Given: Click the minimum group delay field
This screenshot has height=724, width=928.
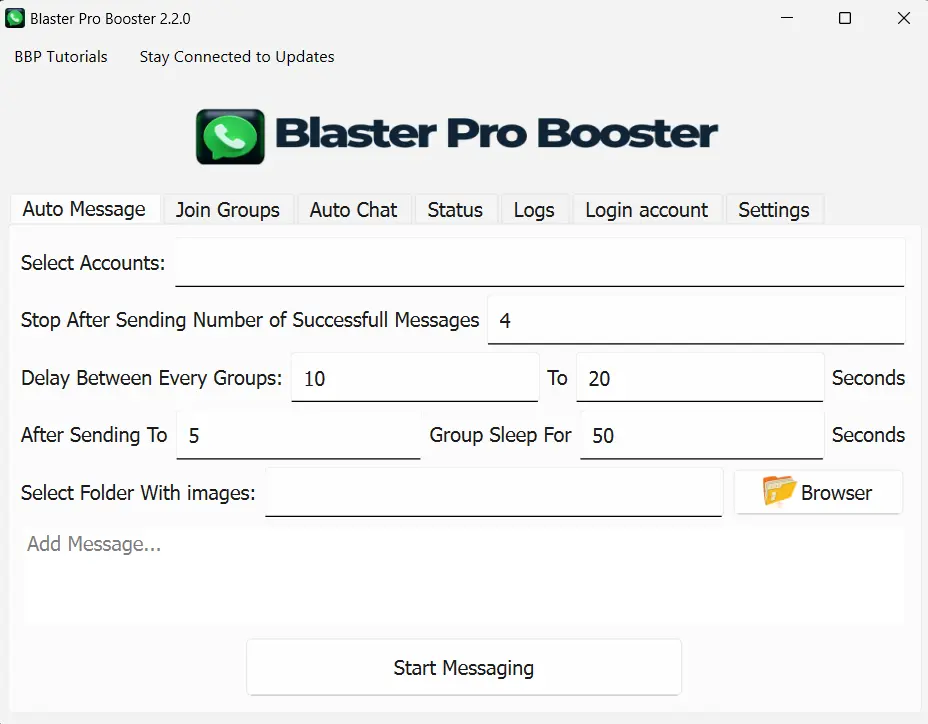Looking at the screenshot, I should coord(414,378).
